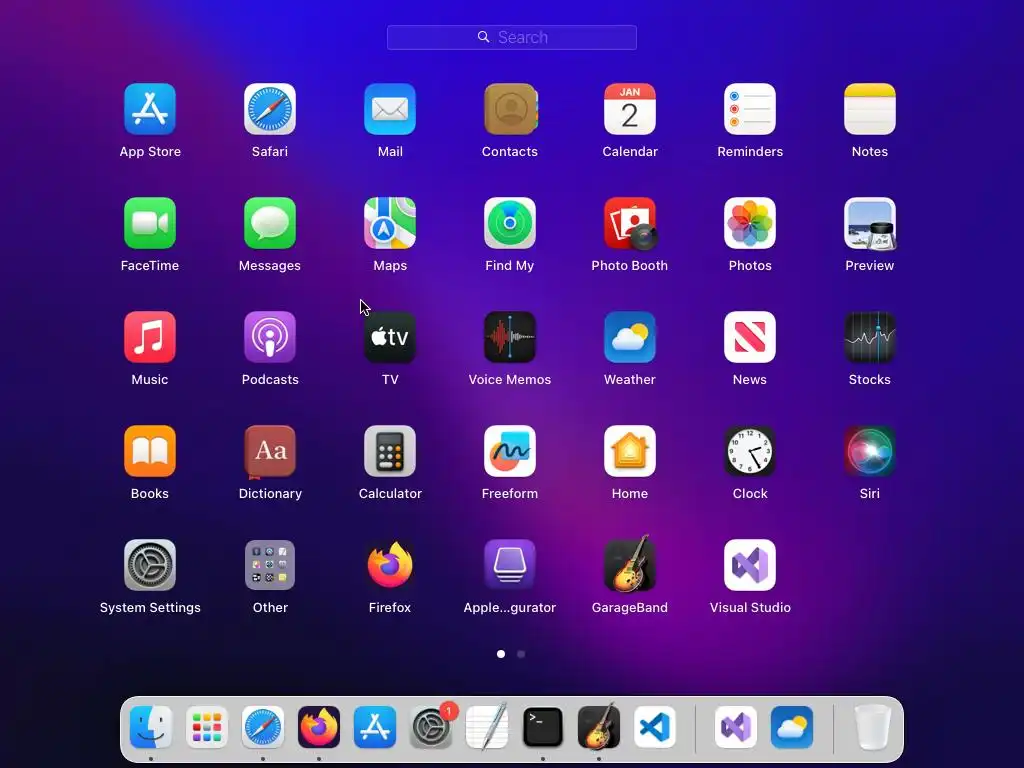Image resolution: width=1024 pixels, height=768 pixels.
Task: Open the Dictionary app
Action: 270,451
